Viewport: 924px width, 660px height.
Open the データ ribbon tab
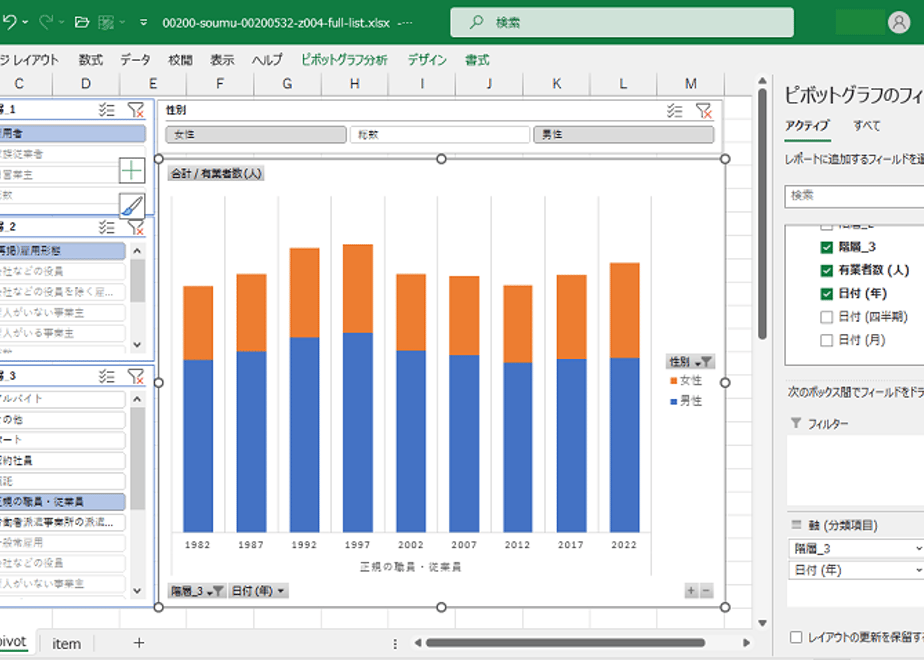[136, 60]
